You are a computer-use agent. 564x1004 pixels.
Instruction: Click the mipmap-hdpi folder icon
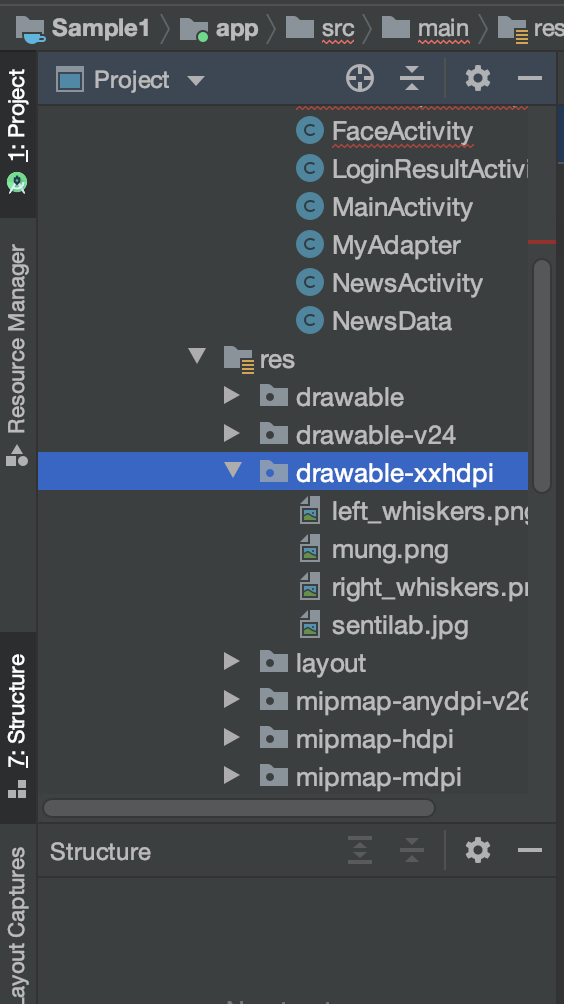(x=274, y=738)
